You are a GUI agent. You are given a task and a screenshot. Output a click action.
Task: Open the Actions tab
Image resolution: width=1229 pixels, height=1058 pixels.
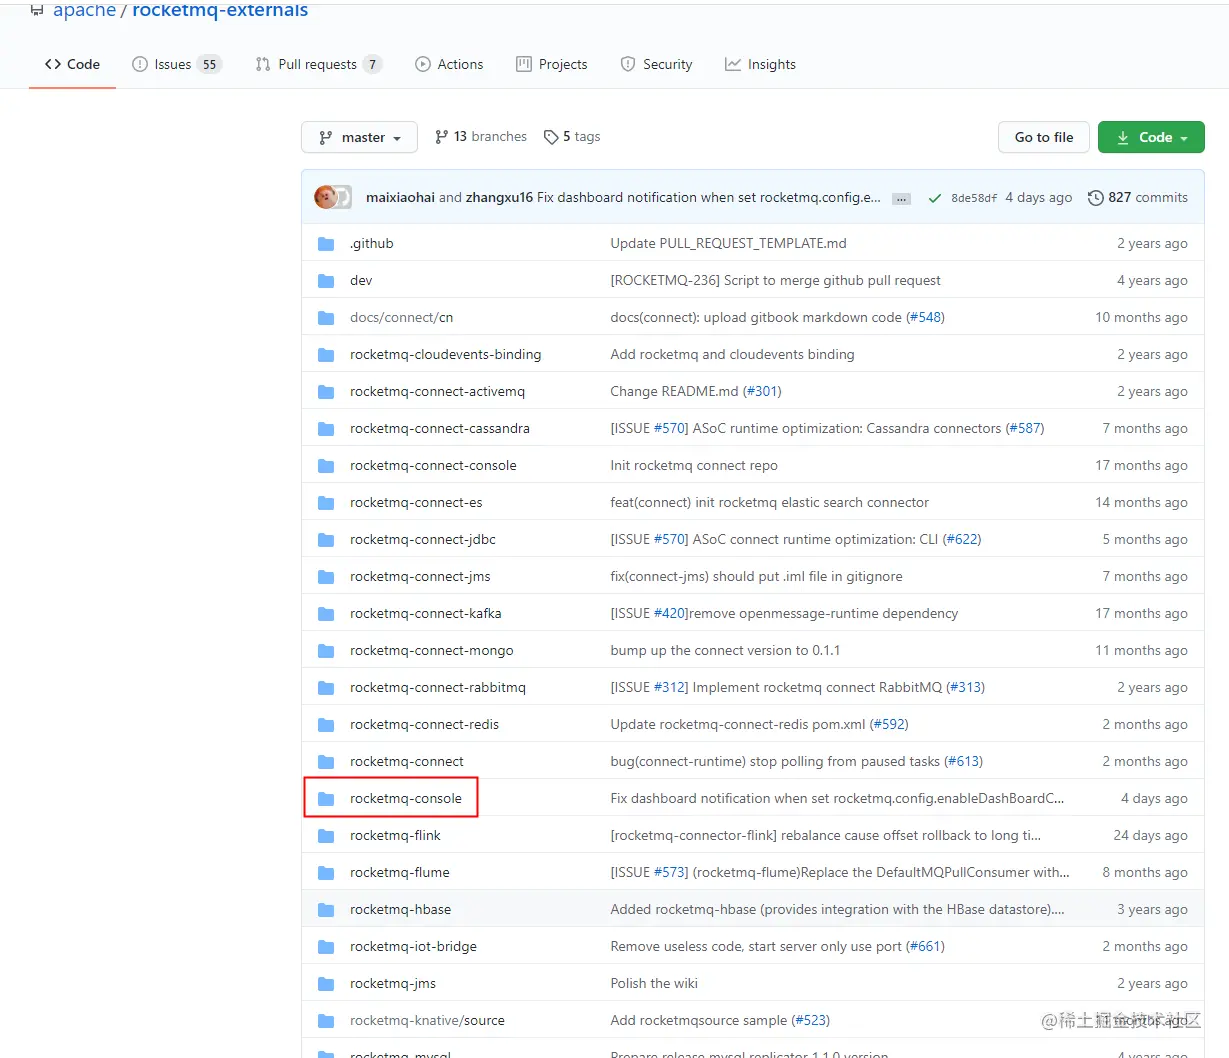tap(449, 64)
